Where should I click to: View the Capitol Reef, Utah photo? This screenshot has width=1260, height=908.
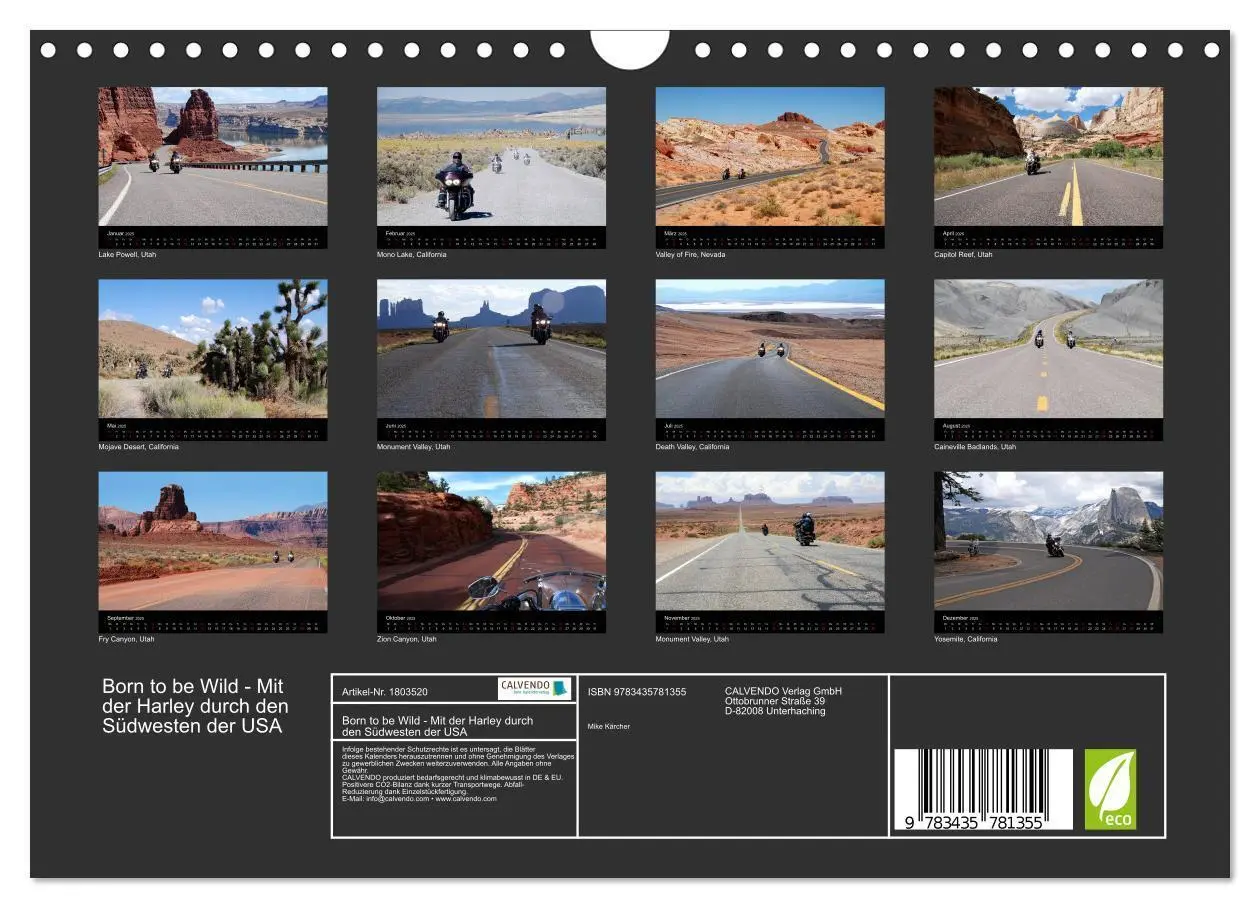pos(1048,156)
